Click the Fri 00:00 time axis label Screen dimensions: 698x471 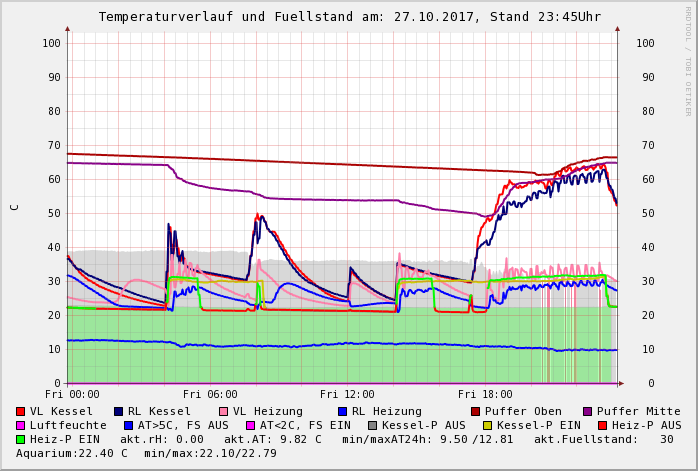[x=72, y=395]
